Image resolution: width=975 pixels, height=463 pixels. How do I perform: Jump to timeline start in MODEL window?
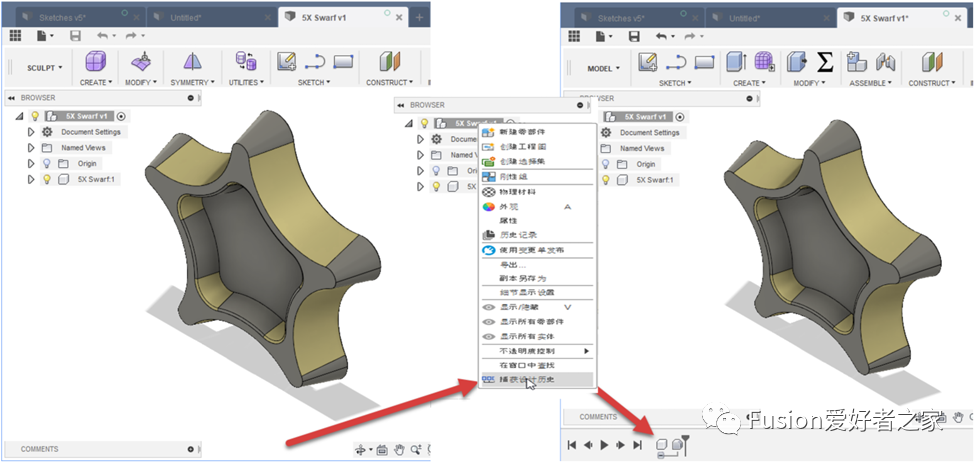(x=571, y=445)
